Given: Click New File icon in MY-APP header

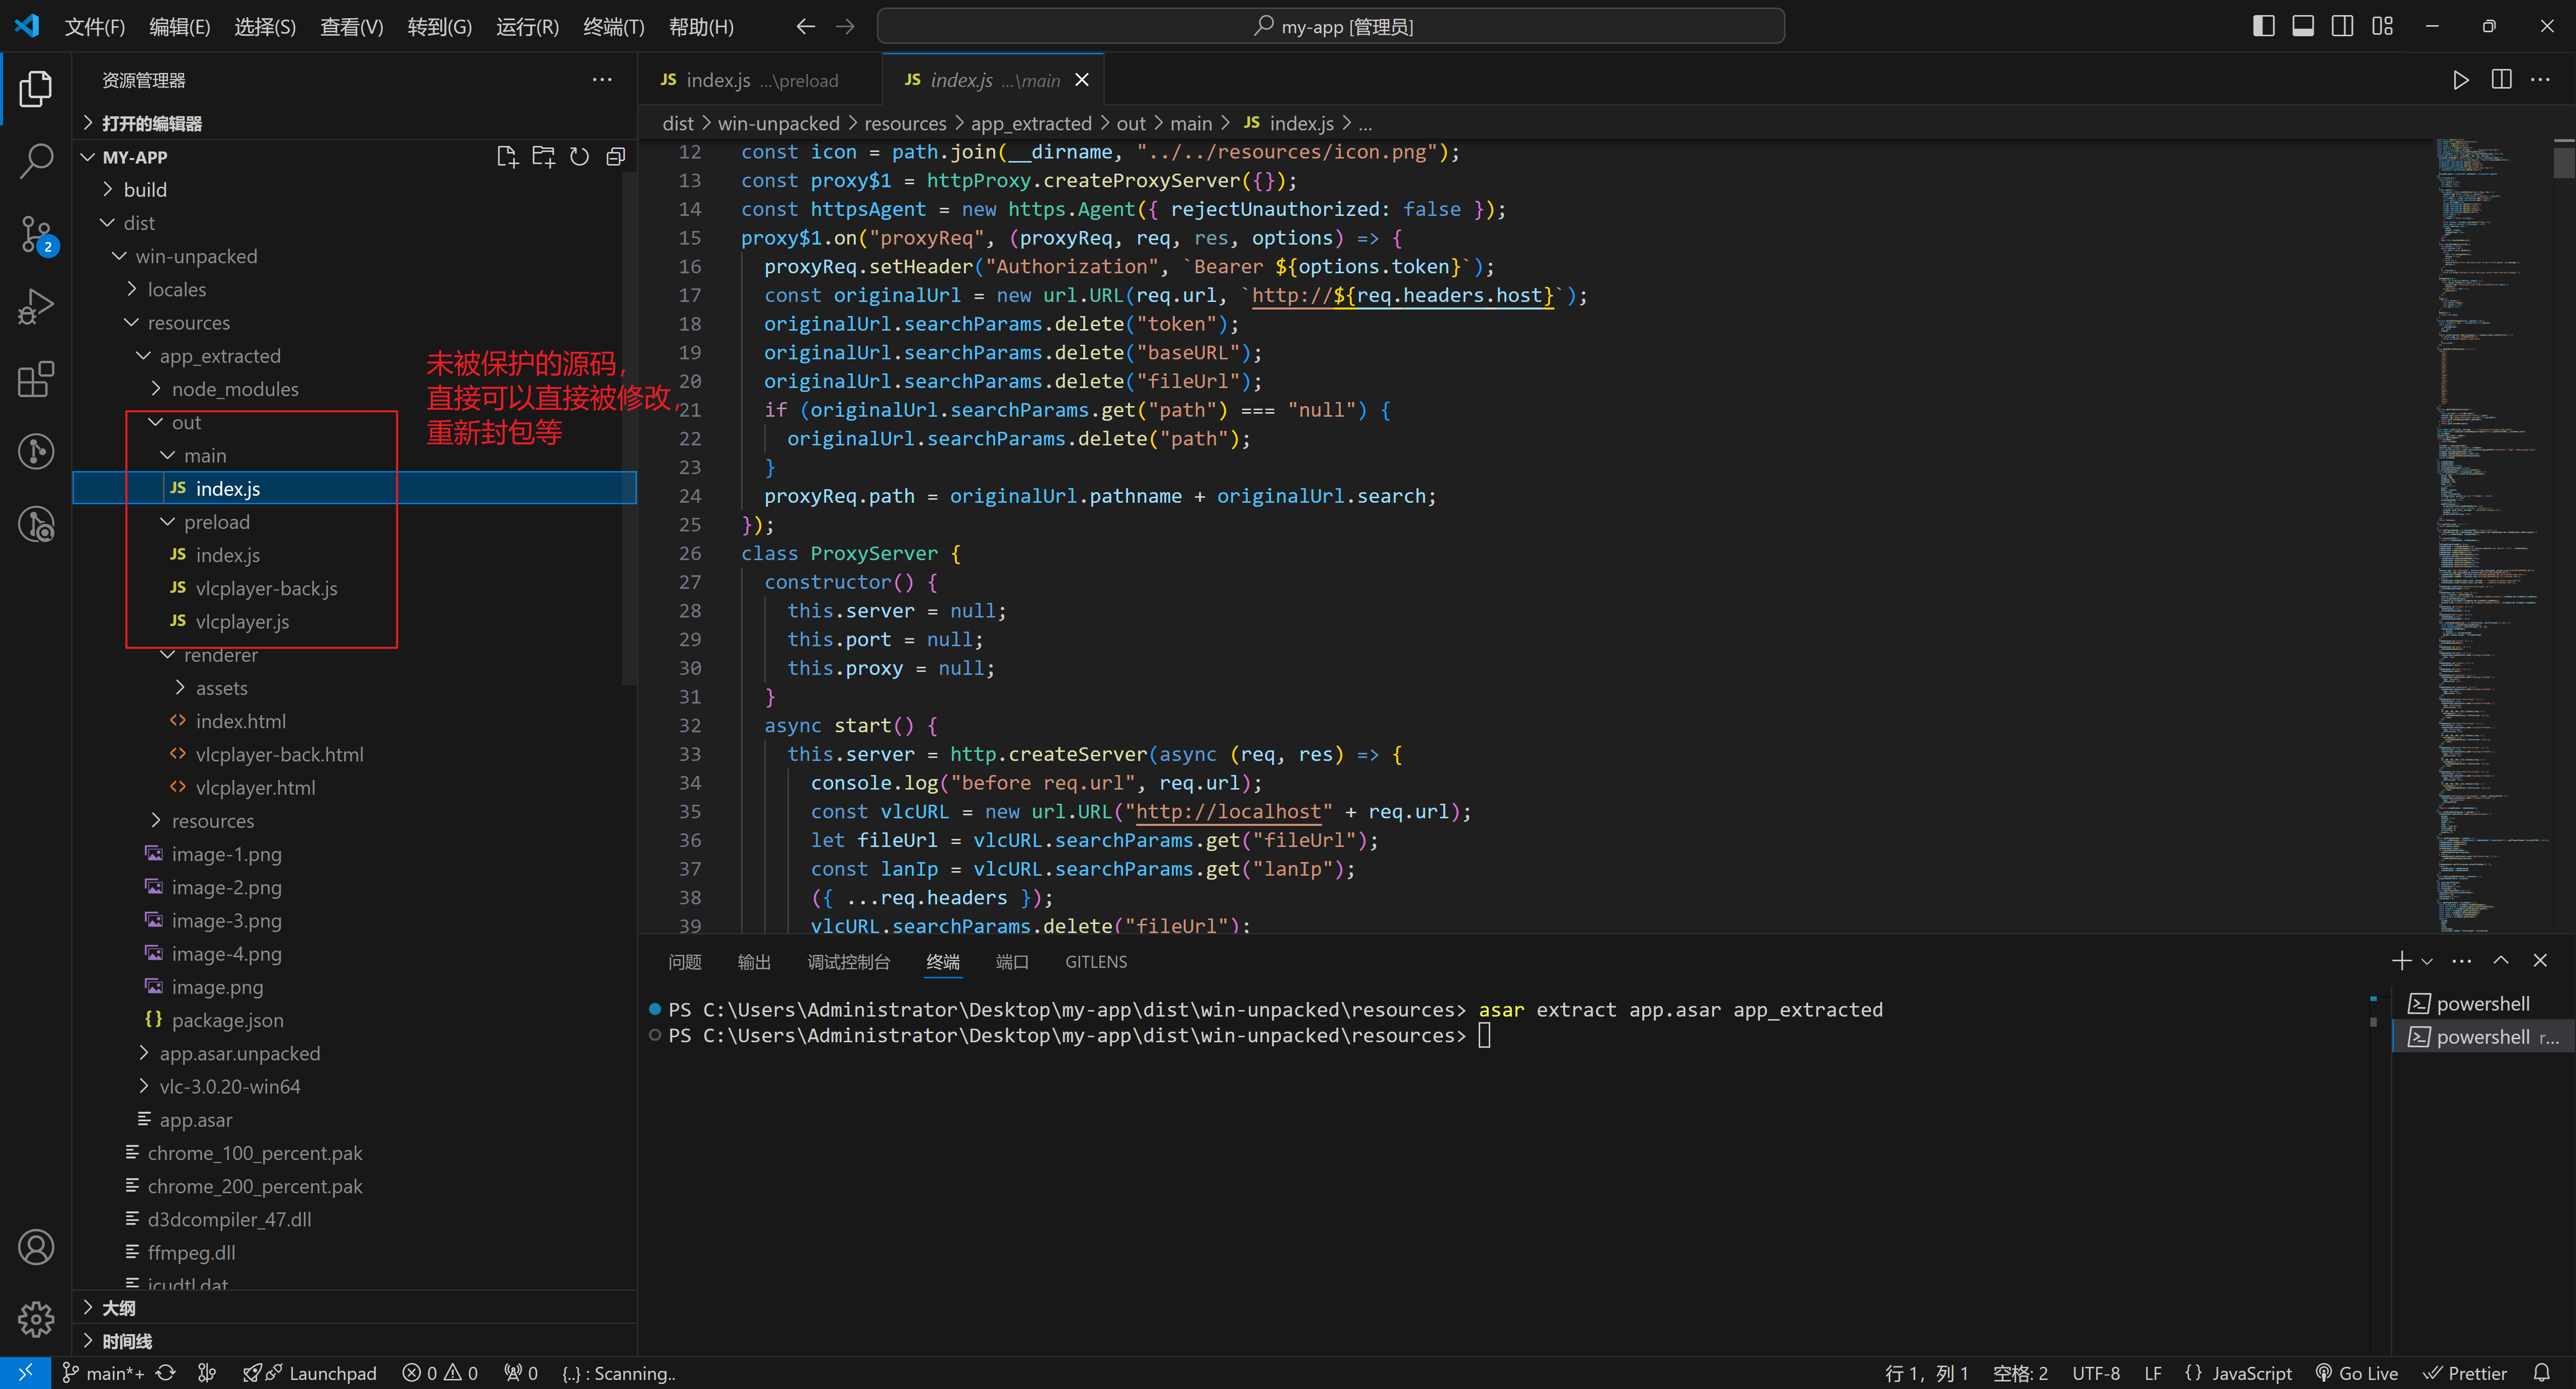Looking at the screenshot, I should tap(507, 157).
